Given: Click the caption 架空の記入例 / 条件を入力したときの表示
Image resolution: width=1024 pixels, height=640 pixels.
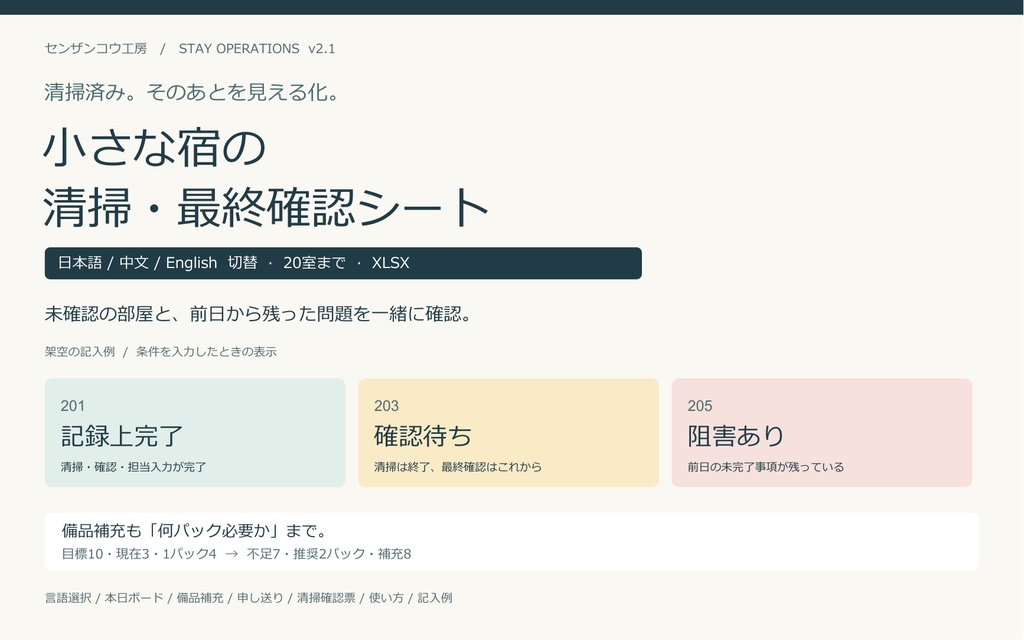Looking at the screenshot, I should point(161,352).
